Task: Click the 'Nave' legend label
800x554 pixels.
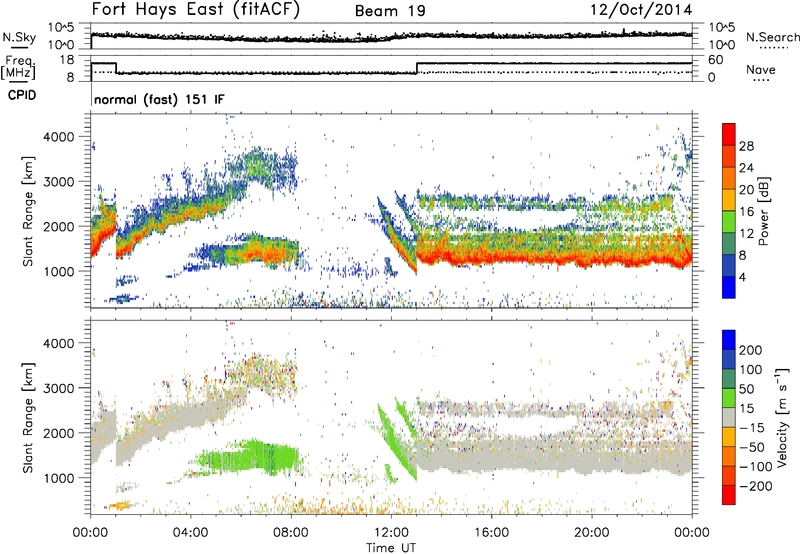Action: click(x=761, y=69)
